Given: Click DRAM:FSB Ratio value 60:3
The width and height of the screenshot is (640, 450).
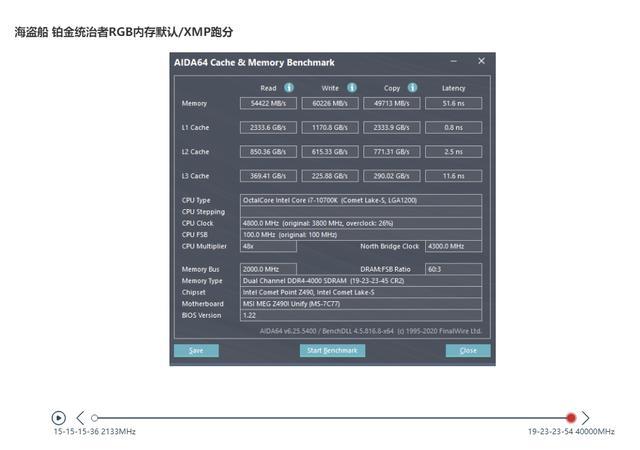Looking at the screenshot, I should point(453,269).
